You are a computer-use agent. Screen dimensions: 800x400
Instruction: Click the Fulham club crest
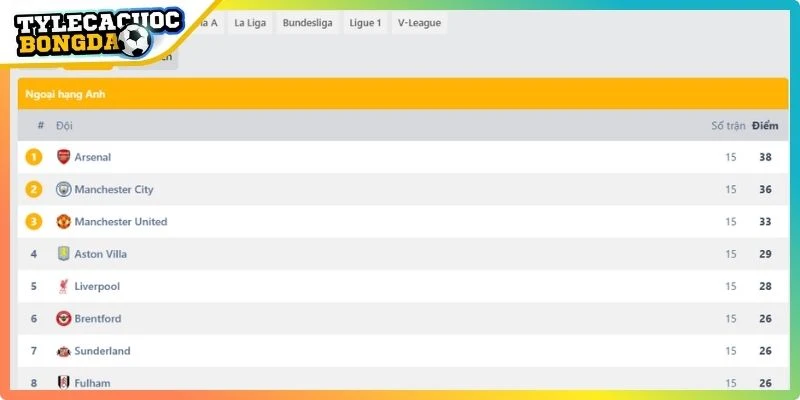coord(63,383)
